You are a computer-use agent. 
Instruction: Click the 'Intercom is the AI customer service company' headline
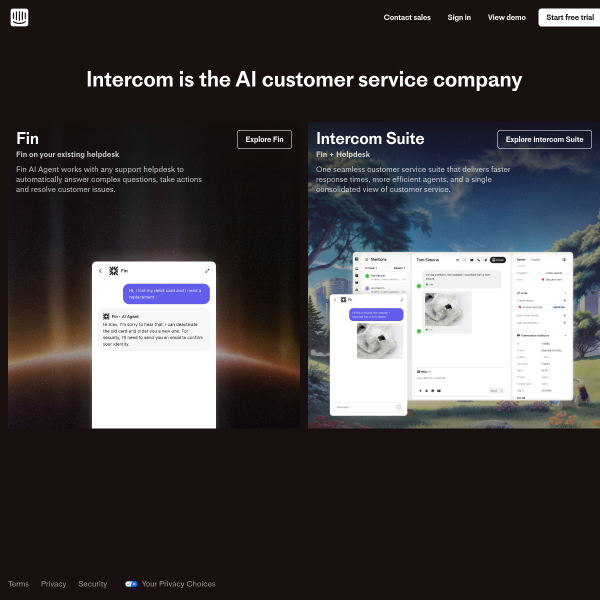(304, 80)
